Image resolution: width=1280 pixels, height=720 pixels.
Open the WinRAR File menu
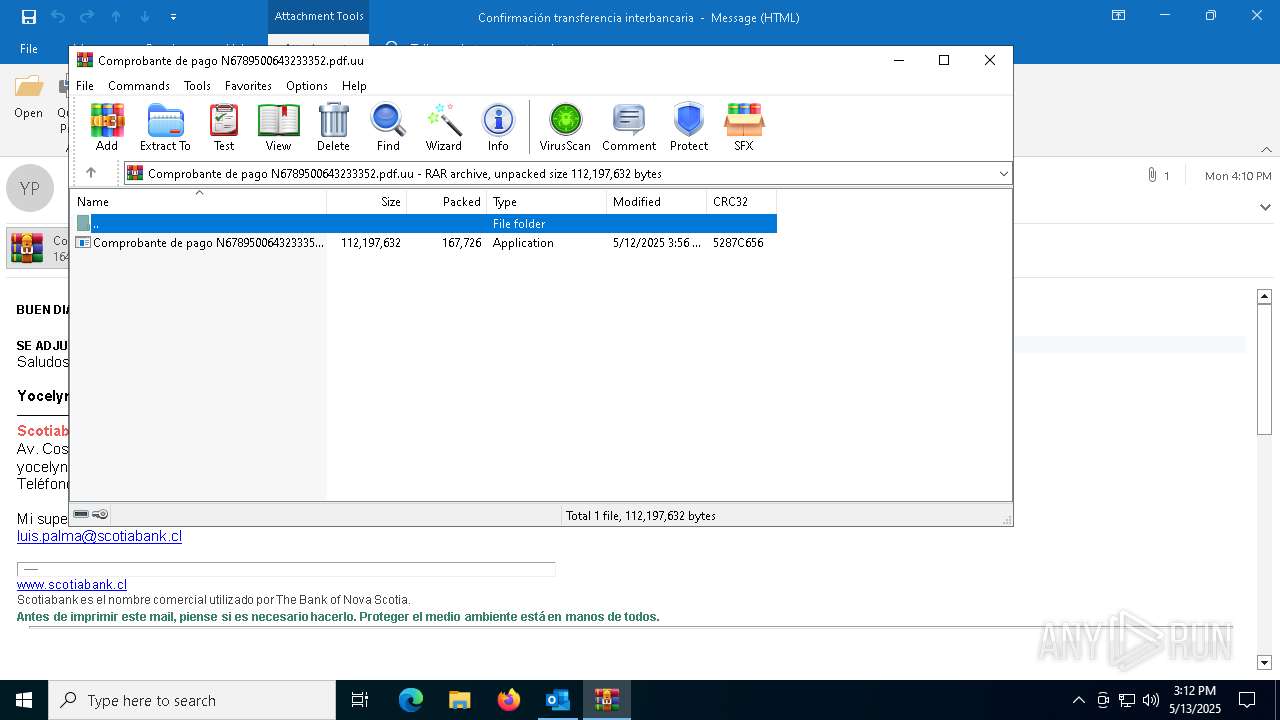coord(85,86)
